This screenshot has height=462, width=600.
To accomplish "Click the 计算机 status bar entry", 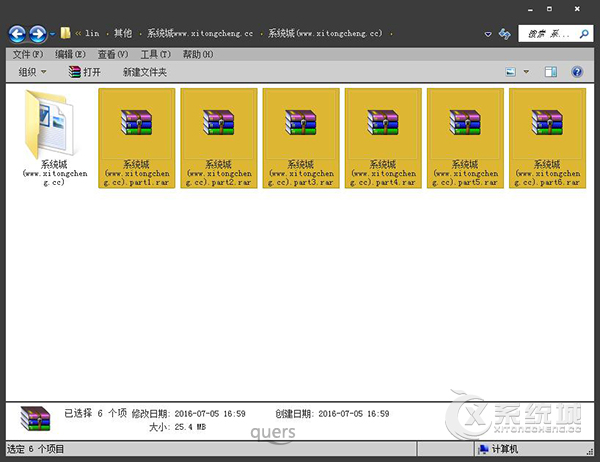I will (x=499, y=449).
